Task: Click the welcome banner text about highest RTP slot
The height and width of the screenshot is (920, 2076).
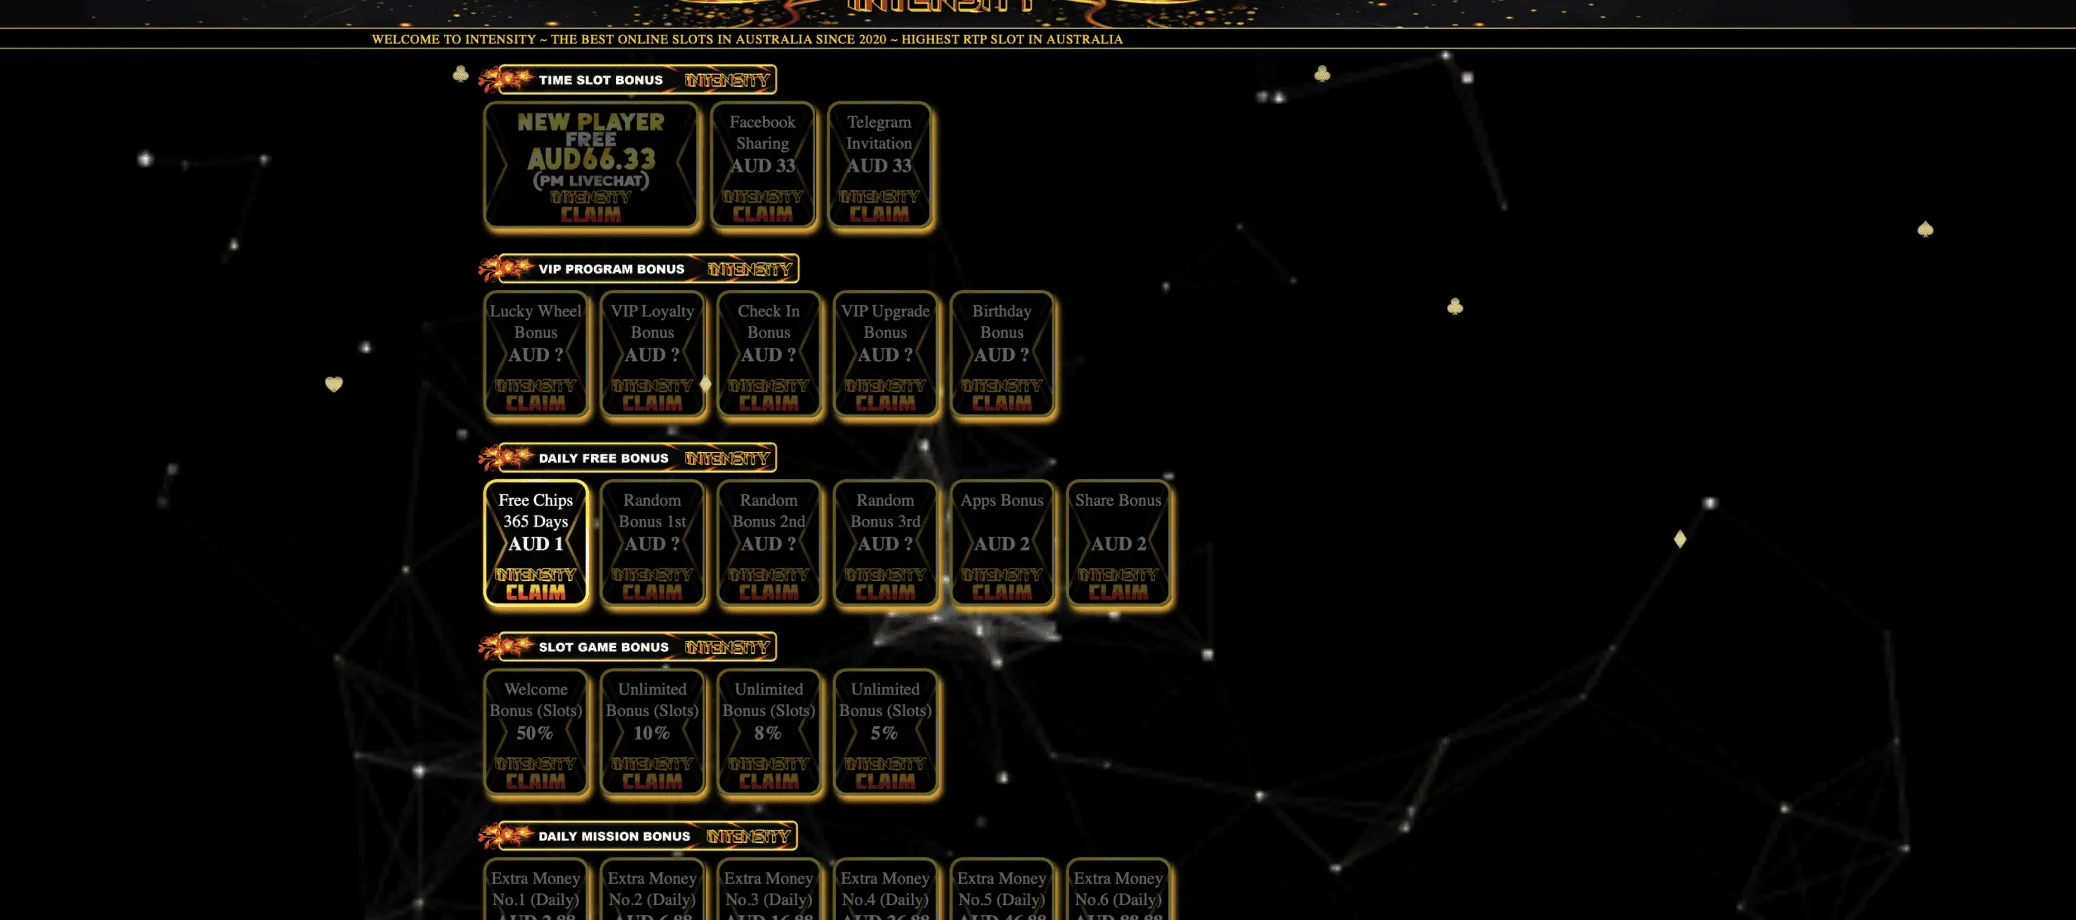Action: point(748,40)
